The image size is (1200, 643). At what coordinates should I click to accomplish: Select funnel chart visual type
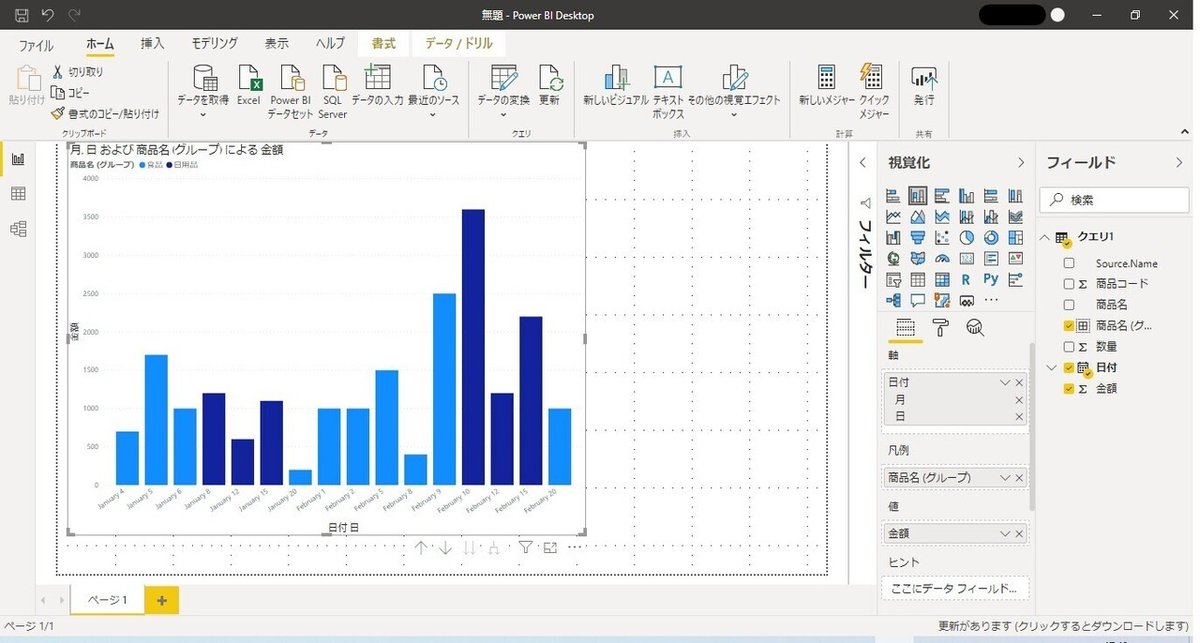pos(917,238)
